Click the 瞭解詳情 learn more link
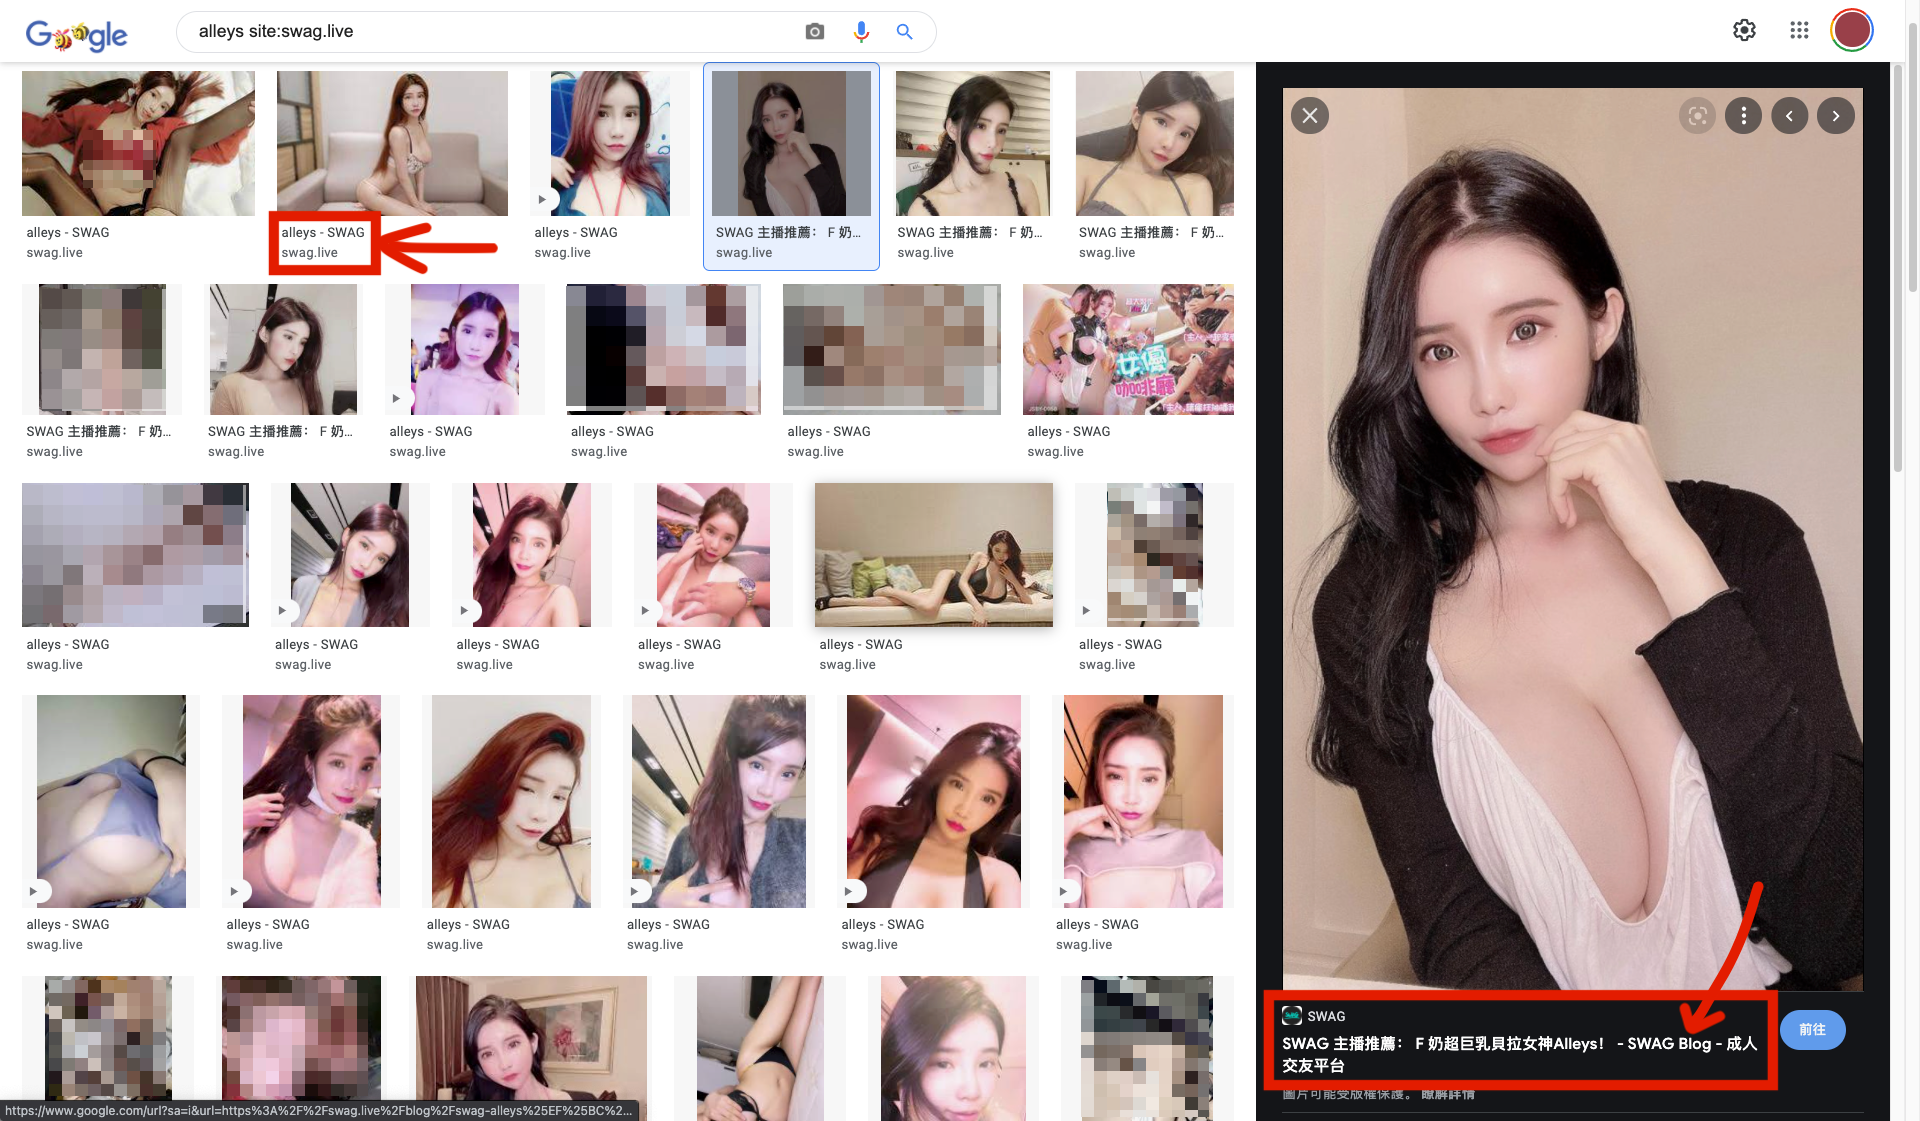Image resolution: width=1920 pixels, height=1121 pixels. click(1448, 1094)
